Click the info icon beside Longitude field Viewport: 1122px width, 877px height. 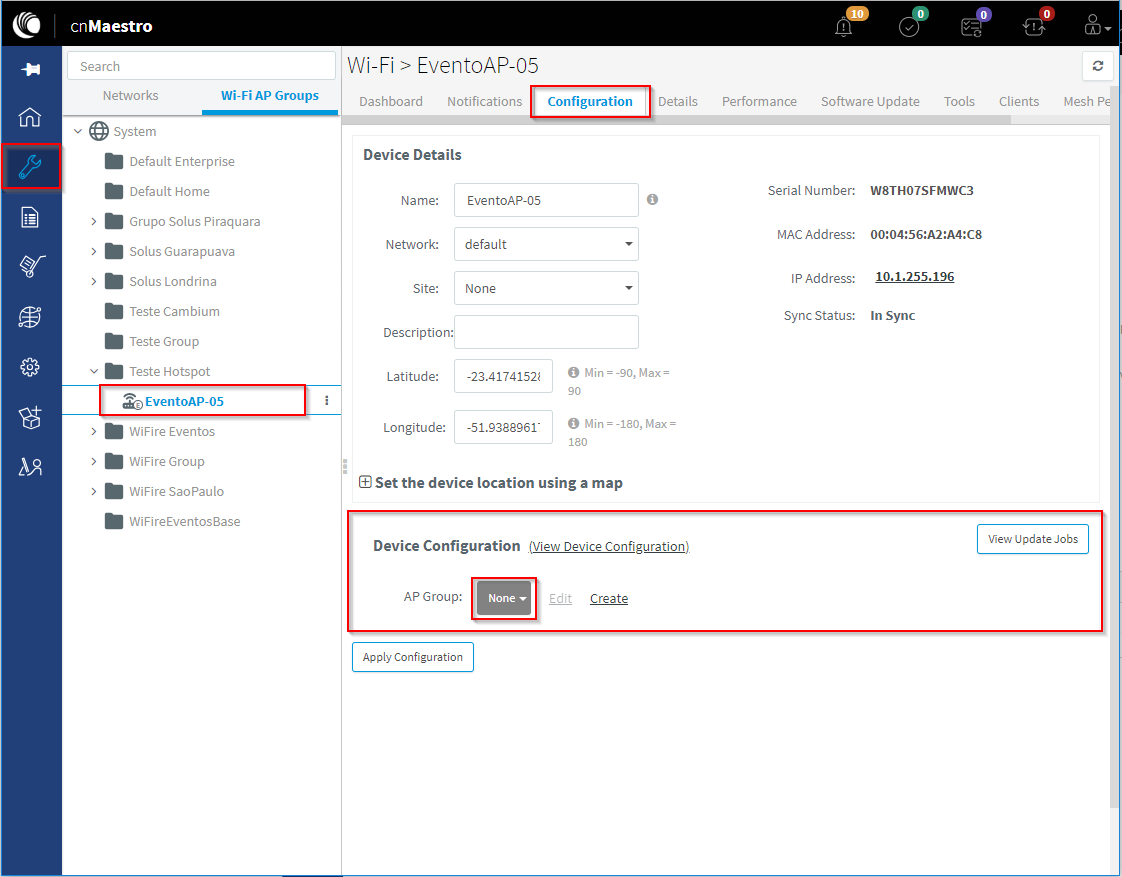tap(573, 423)
